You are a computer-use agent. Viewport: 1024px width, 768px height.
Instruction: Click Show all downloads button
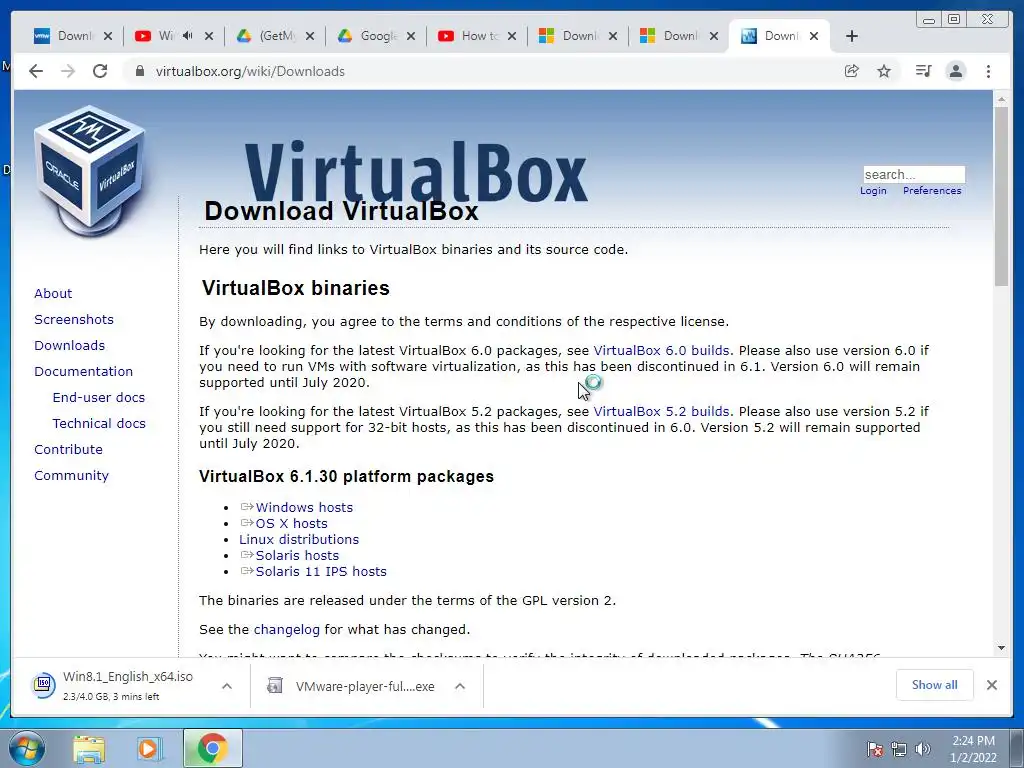[x=935, y=684]
